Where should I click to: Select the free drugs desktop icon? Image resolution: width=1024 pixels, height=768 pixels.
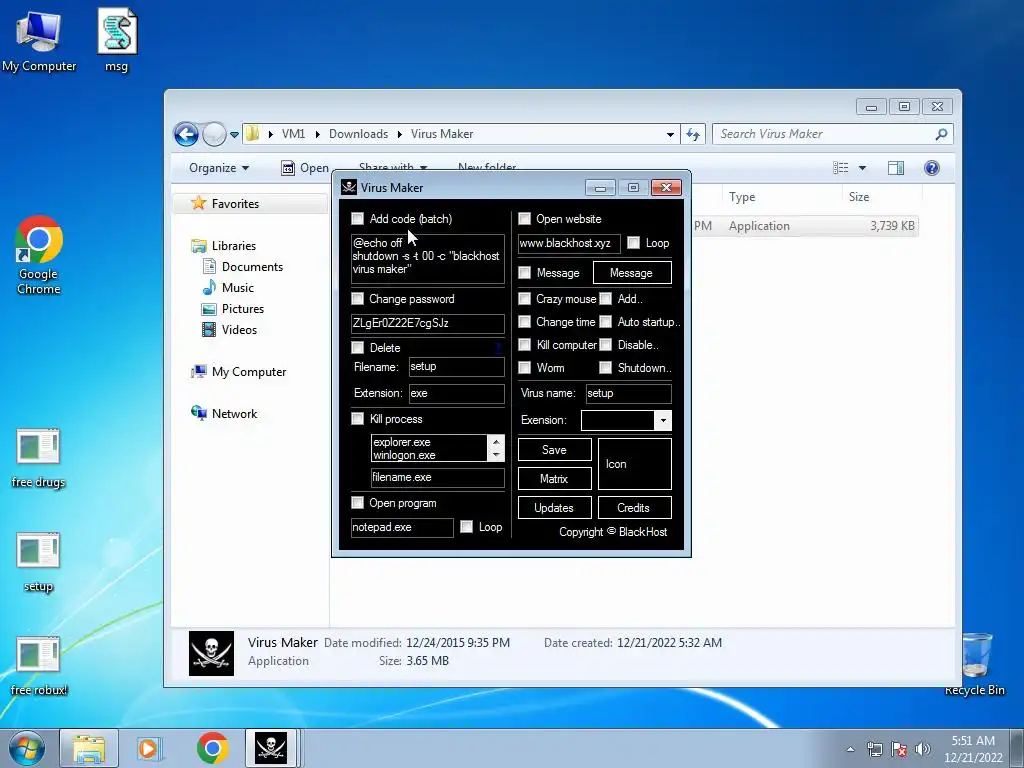[x=39, y=458]
